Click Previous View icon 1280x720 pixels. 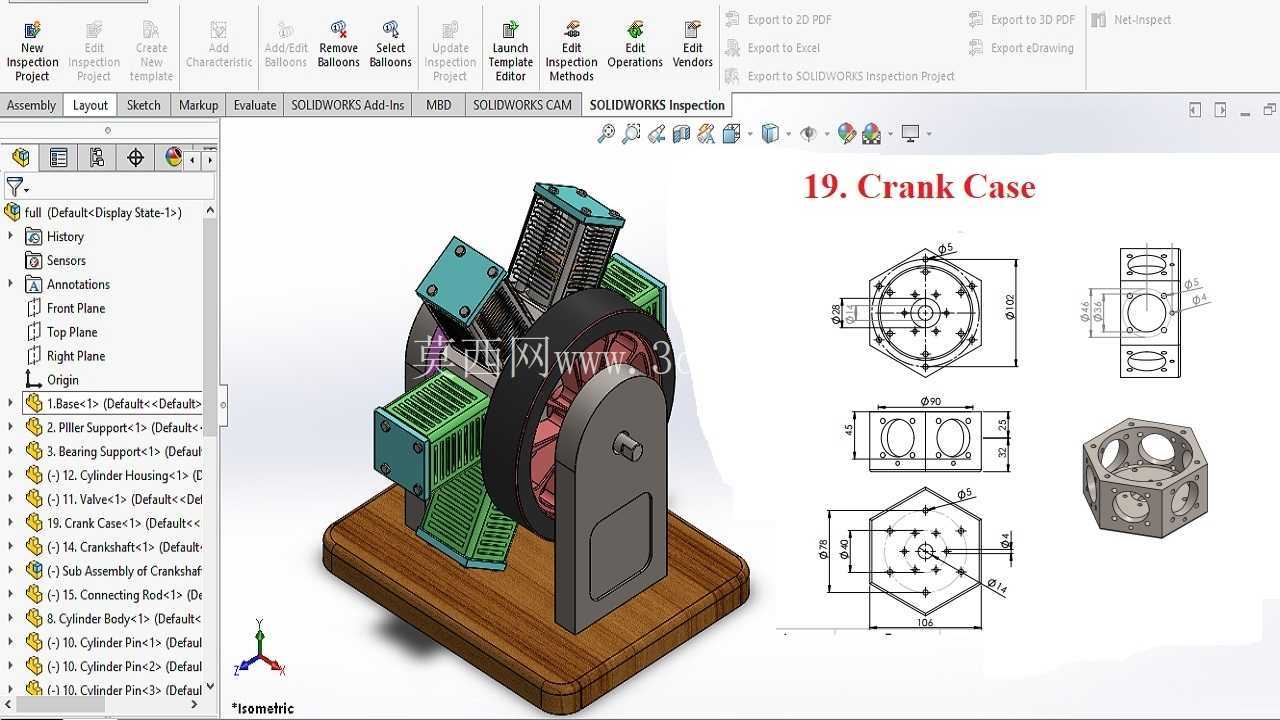pos(657,133)
